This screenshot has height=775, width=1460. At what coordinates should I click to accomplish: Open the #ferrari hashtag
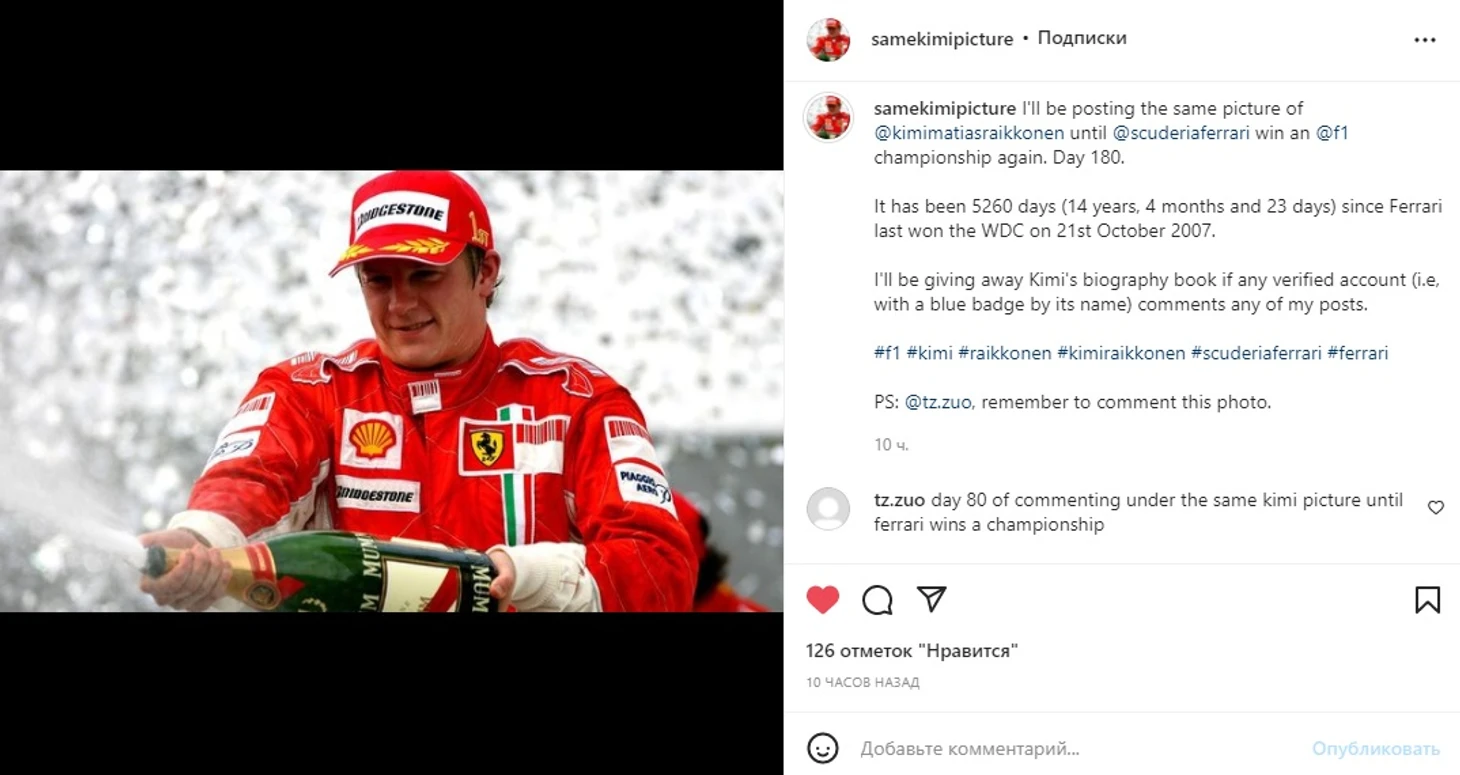1357,353
